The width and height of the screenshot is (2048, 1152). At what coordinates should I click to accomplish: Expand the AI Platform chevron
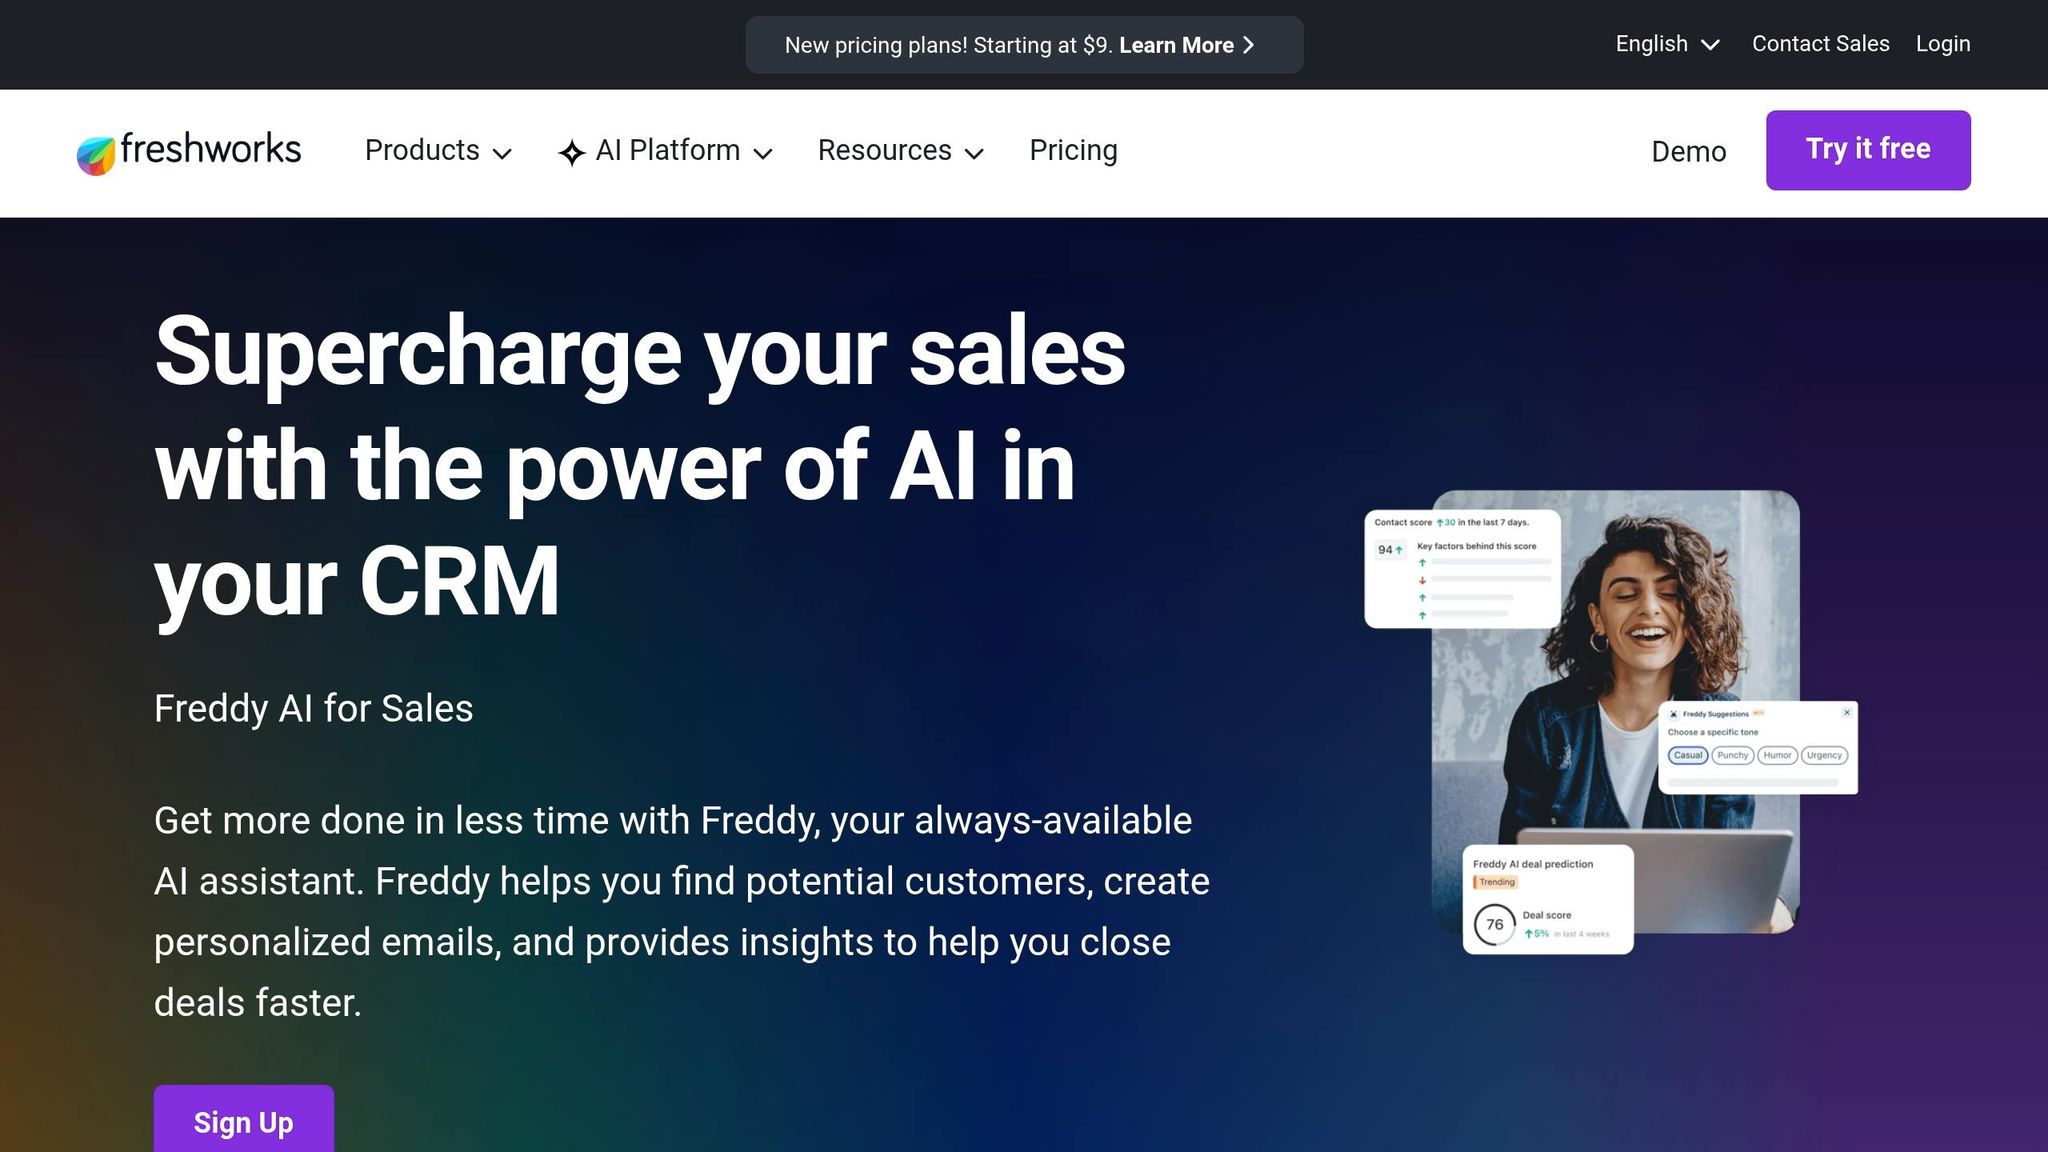[x=763, y=153]
